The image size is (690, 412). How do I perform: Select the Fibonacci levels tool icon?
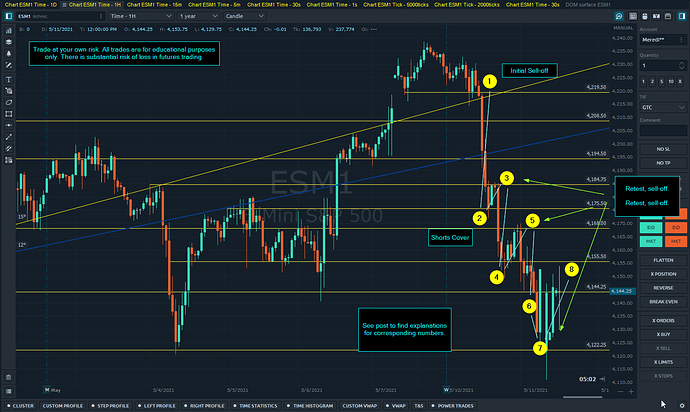click(x=8, y=160)
